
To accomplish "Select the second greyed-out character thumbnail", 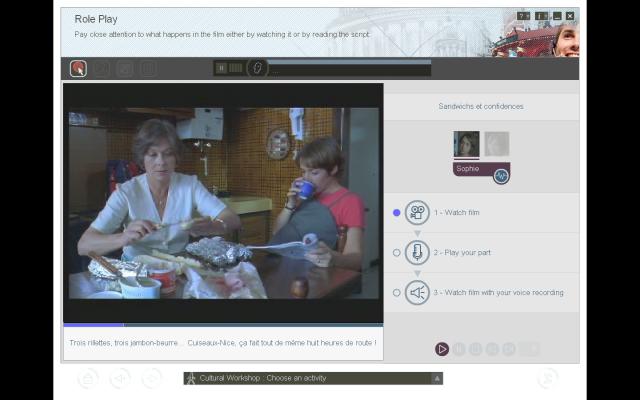I will tap(497, 144).
